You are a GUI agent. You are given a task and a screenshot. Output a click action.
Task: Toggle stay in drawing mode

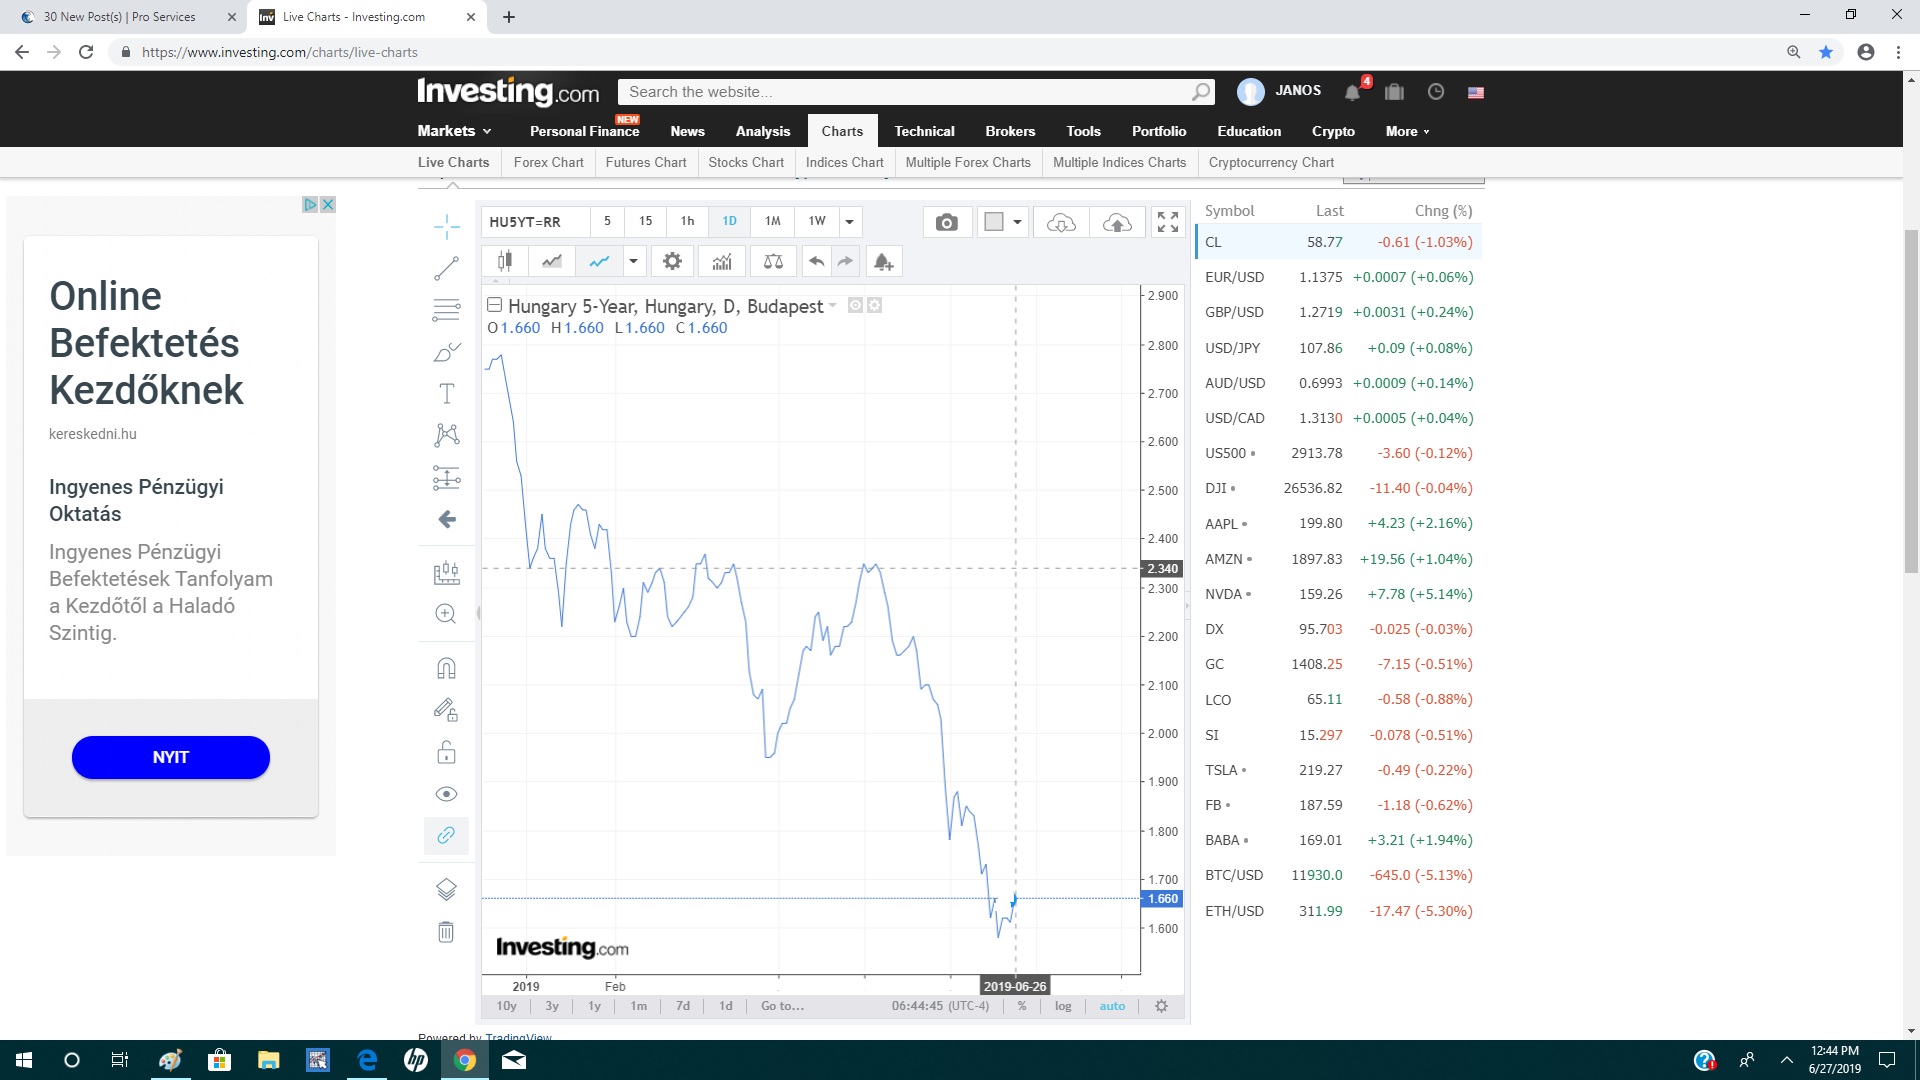tap(447, 710)
